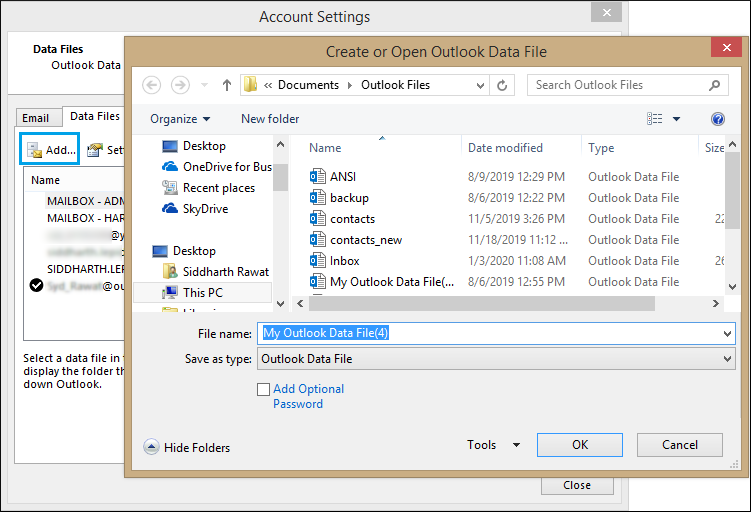This screenshot has height=512, width=751.
Task: Select the This PC computer icon
Action: tap(170, 293)
